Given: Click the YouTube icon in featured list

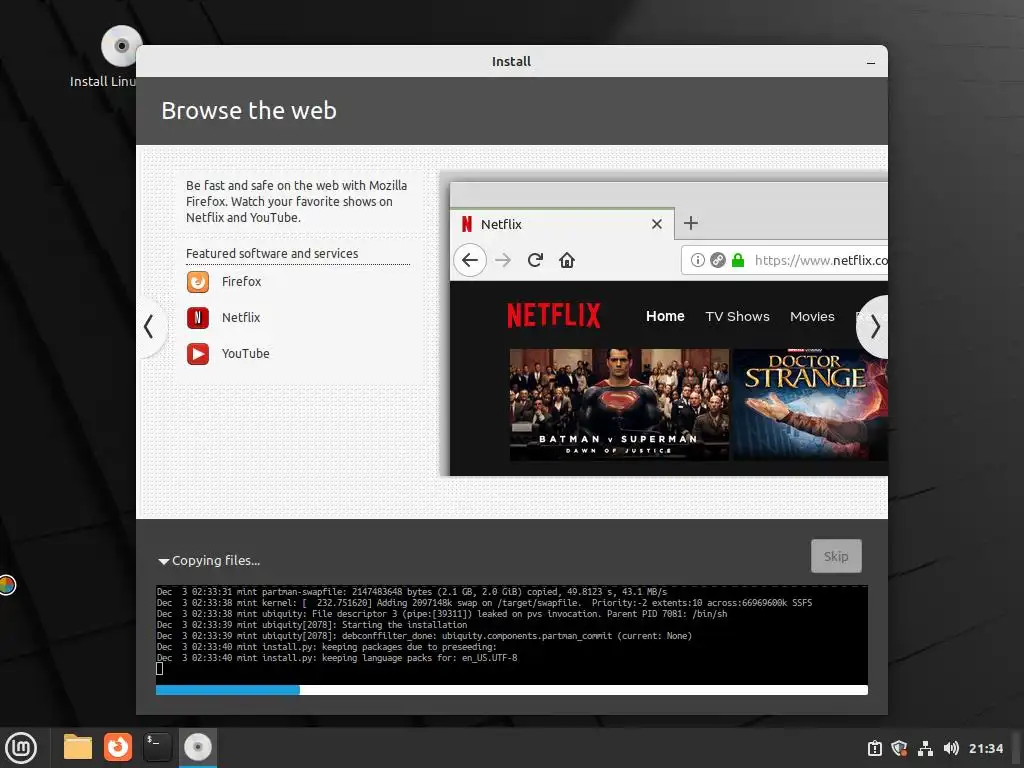Looking at the screenshot, I should click(x=198, y=354).
